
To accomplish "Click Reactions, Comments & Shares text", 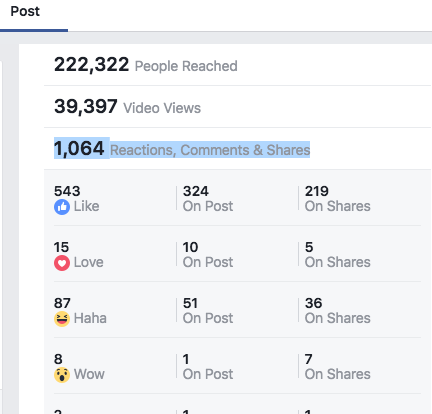I will pos(210,150).
